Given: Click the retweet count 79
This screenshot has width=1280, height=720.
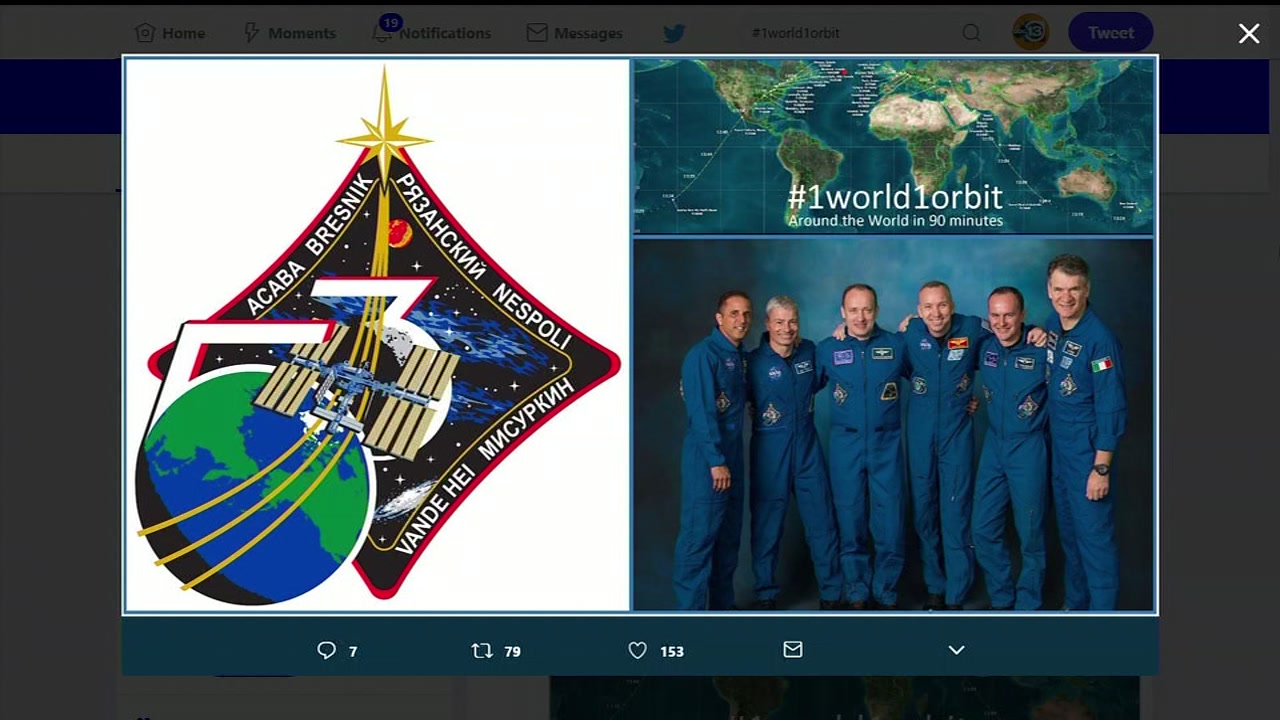Looking at the screenshot, I should point(512,651).
